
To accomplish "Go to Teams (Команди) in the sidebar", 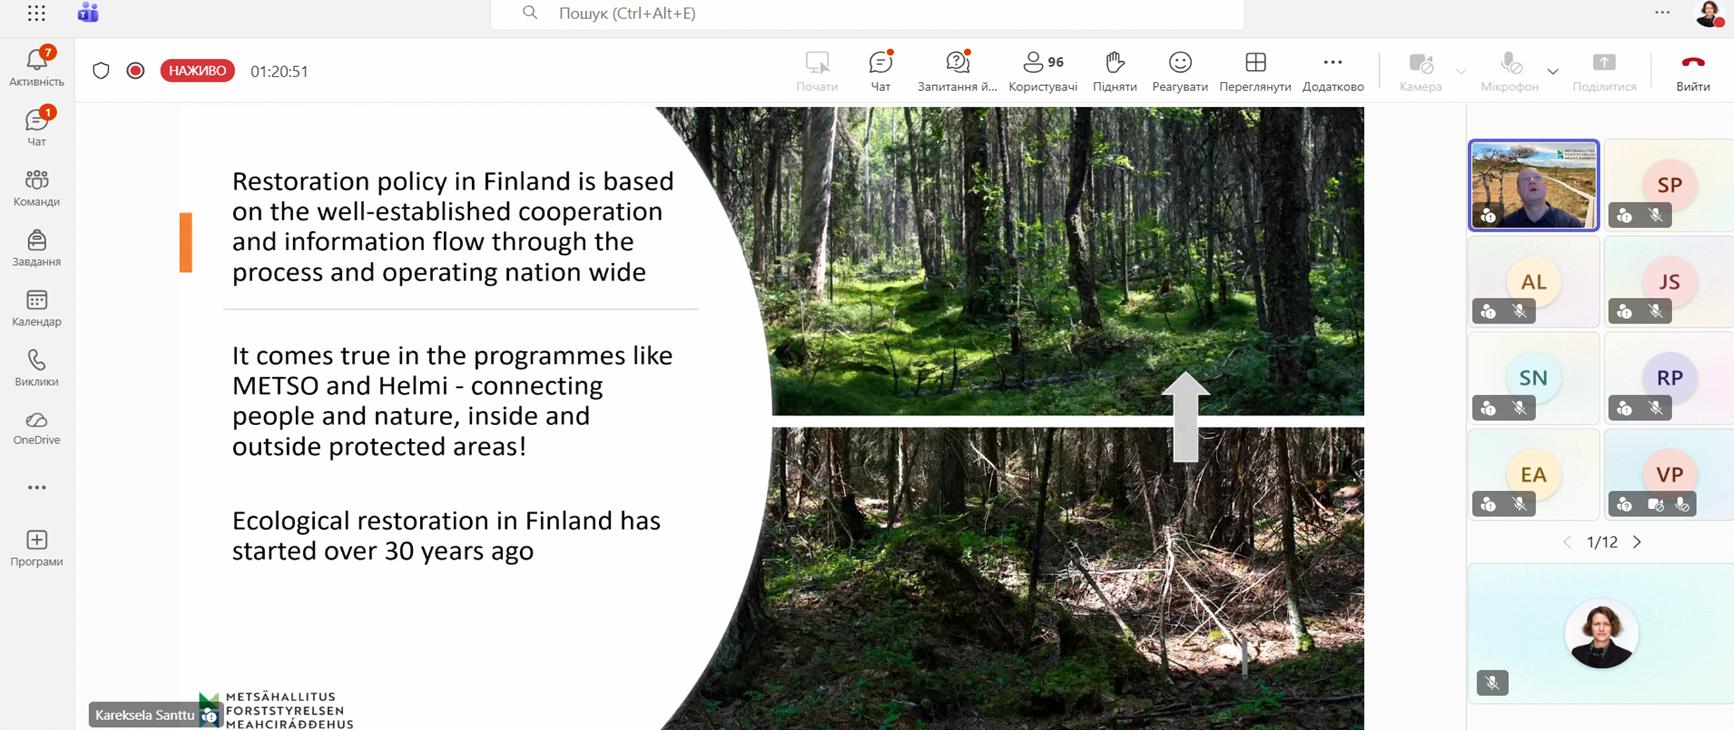I will pyautogui.click(x=37, y=187).
